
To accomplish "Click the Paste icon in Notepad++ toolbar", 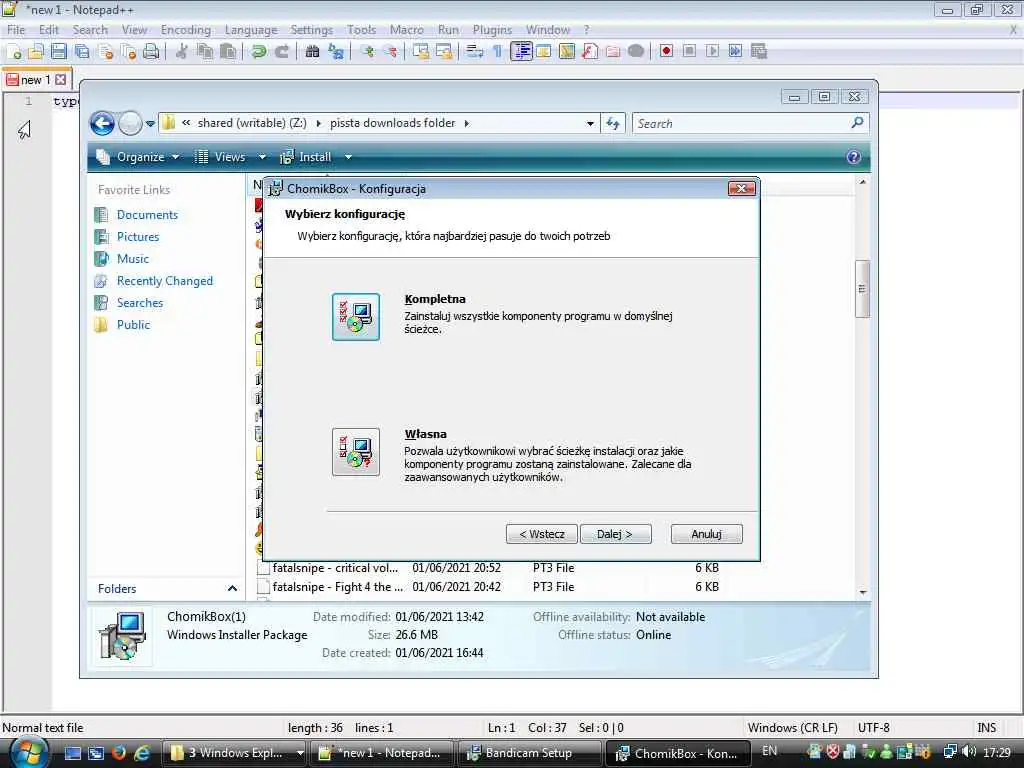I will point(227,52).
